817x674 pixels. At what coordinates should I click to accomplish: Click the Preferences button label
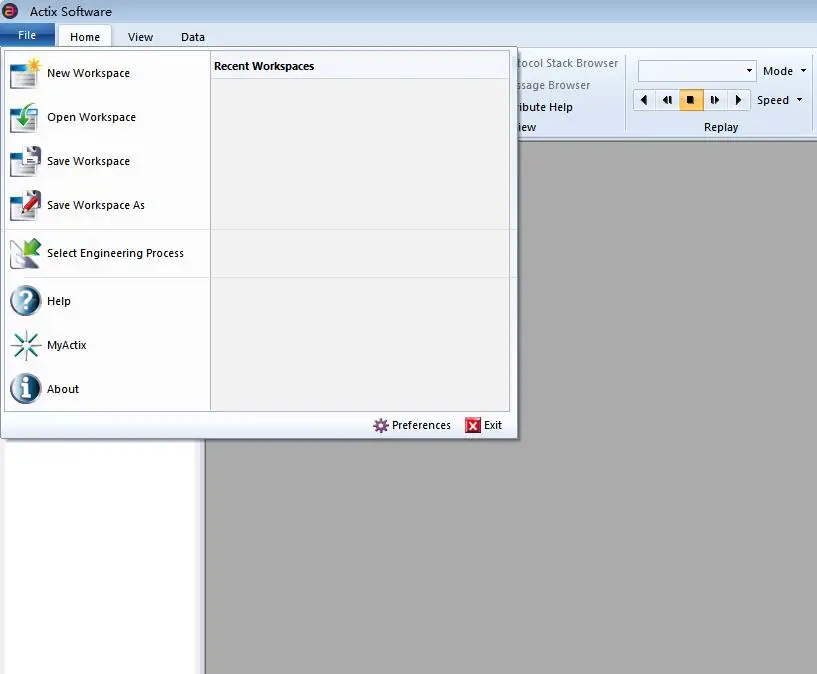(x=421, y=426)
